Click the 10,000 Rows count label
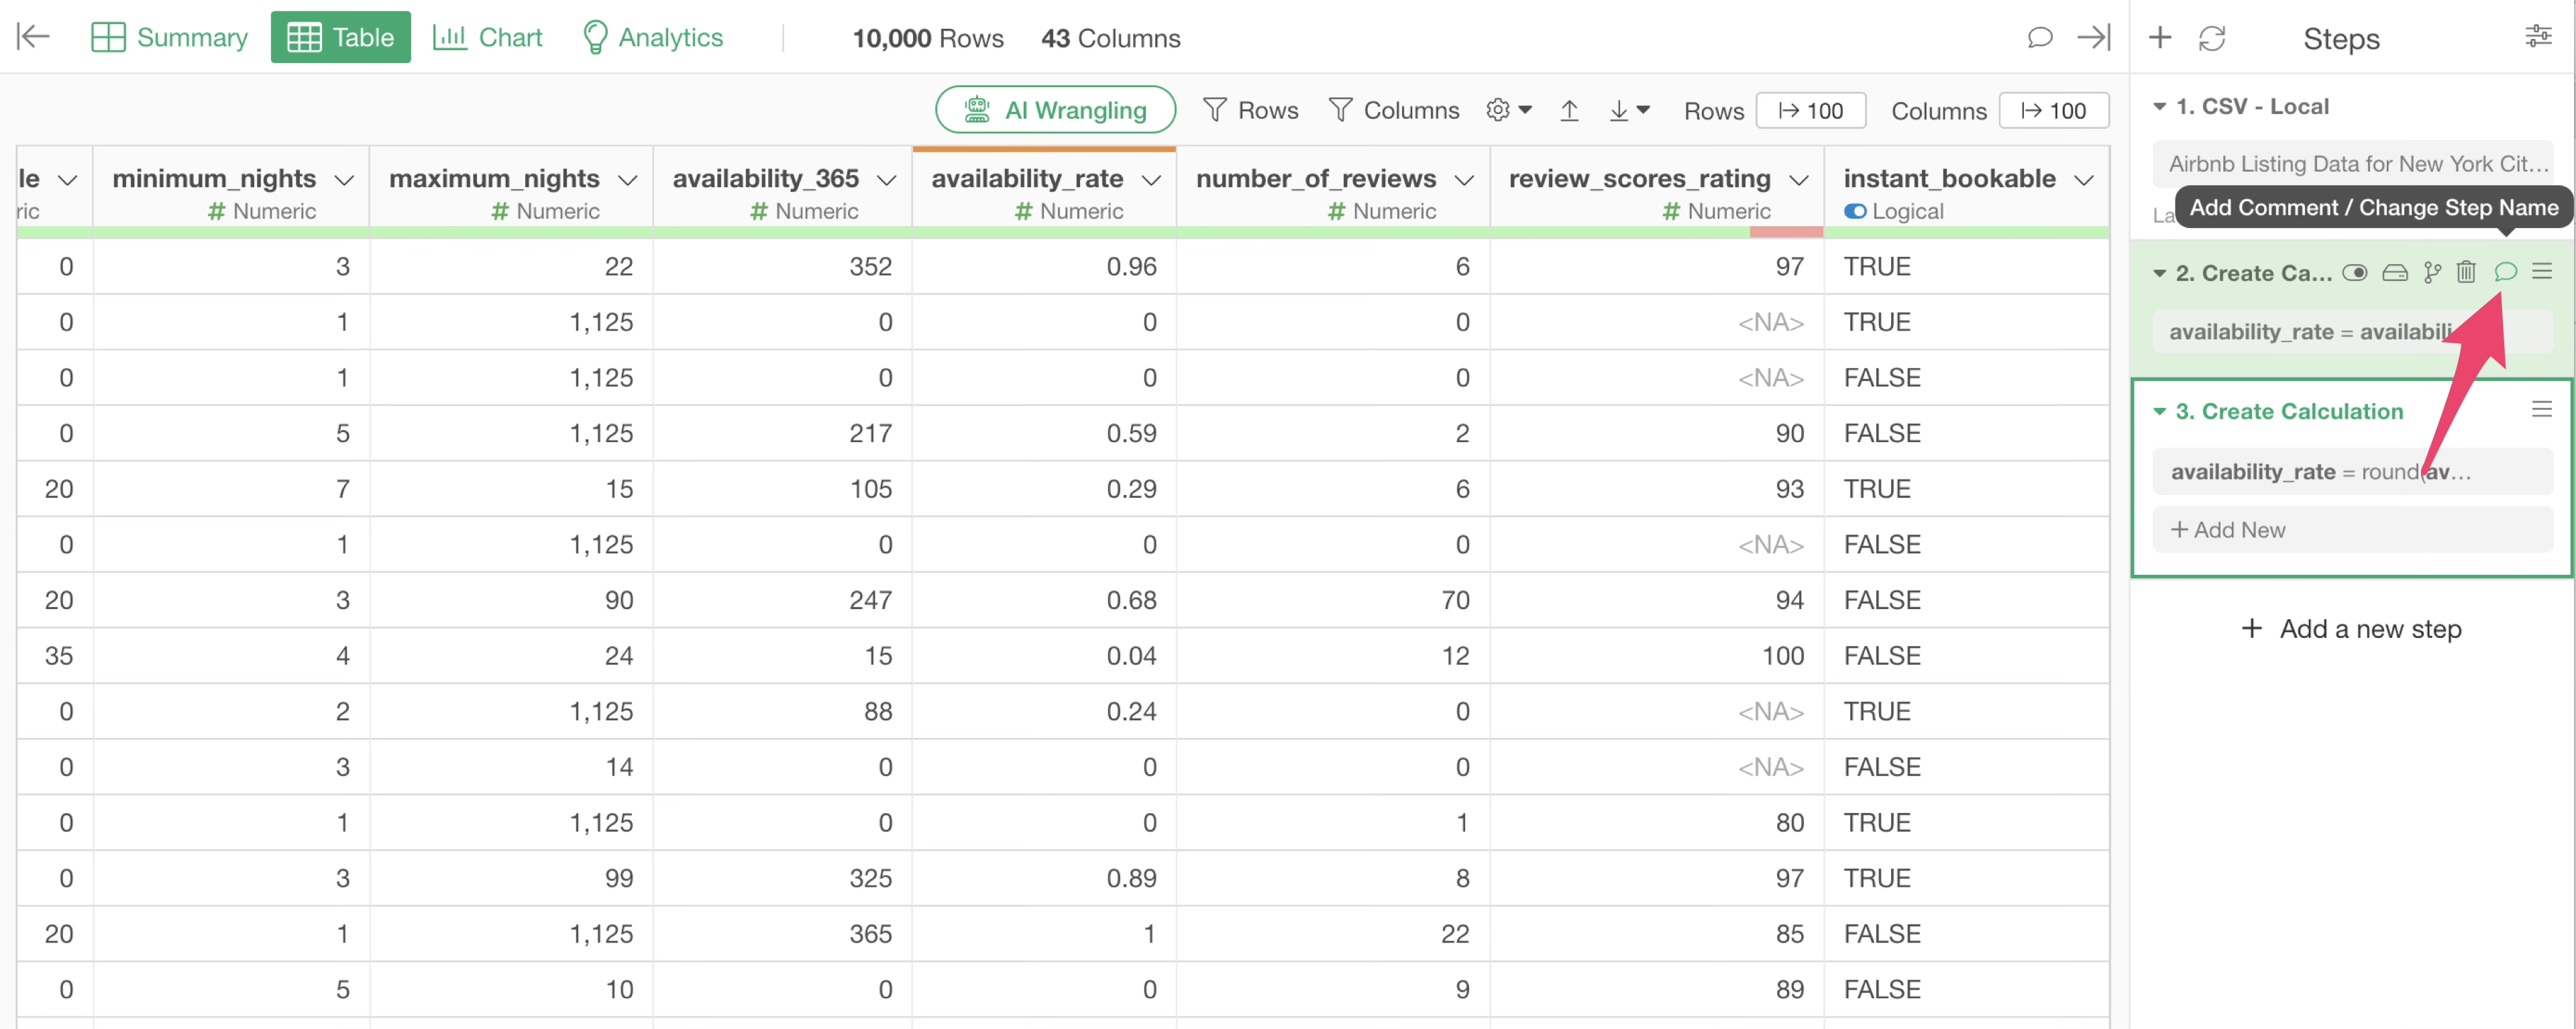The width and height of the screenshot is (2576, 1029). 927,38
